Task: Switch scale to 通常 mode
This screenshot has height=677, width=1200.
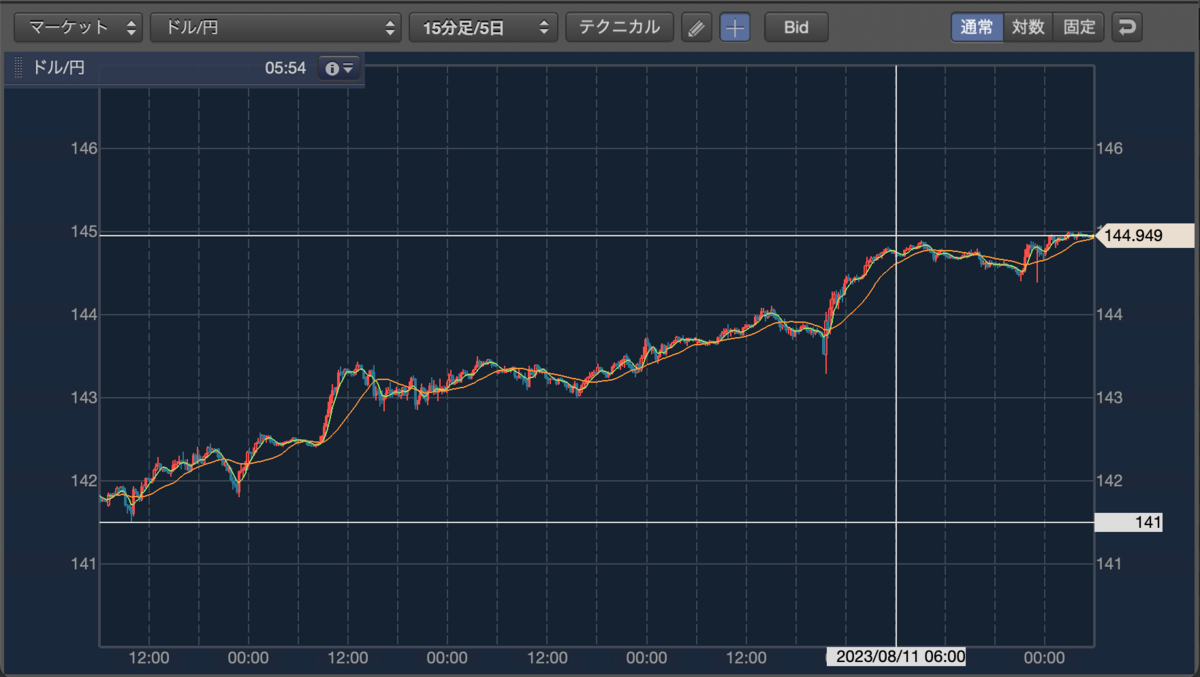Action: point(976,27)
